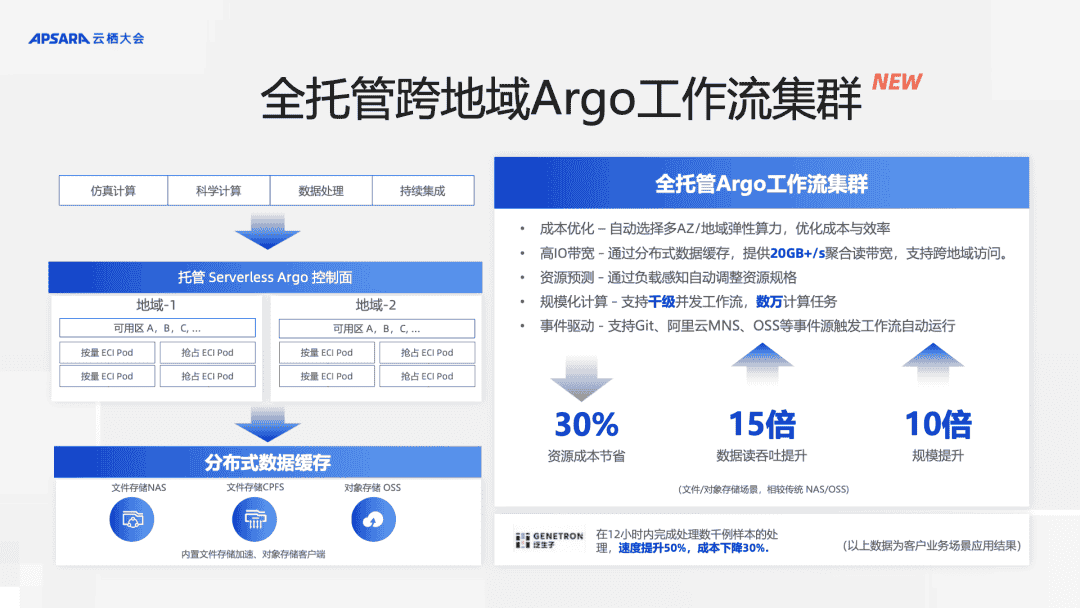Select the 数据处理 tab
The height and width of the screenshot is (608, 1080).
coord(321,190)
